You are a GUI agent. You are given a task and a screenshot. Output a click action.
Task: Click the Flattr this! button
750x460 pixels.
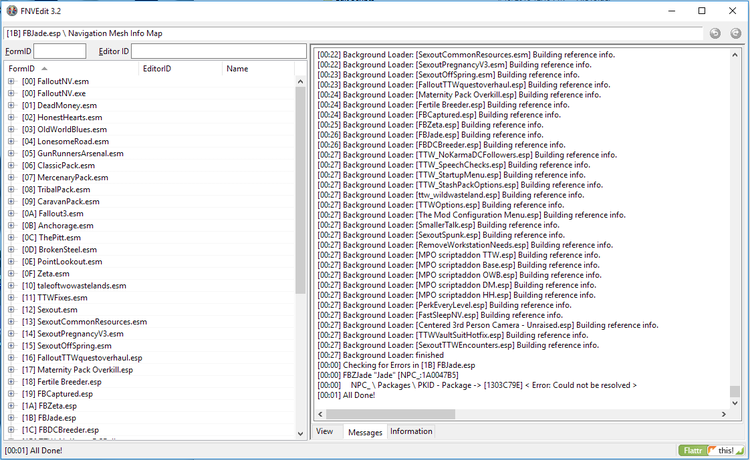coord(712,450)
